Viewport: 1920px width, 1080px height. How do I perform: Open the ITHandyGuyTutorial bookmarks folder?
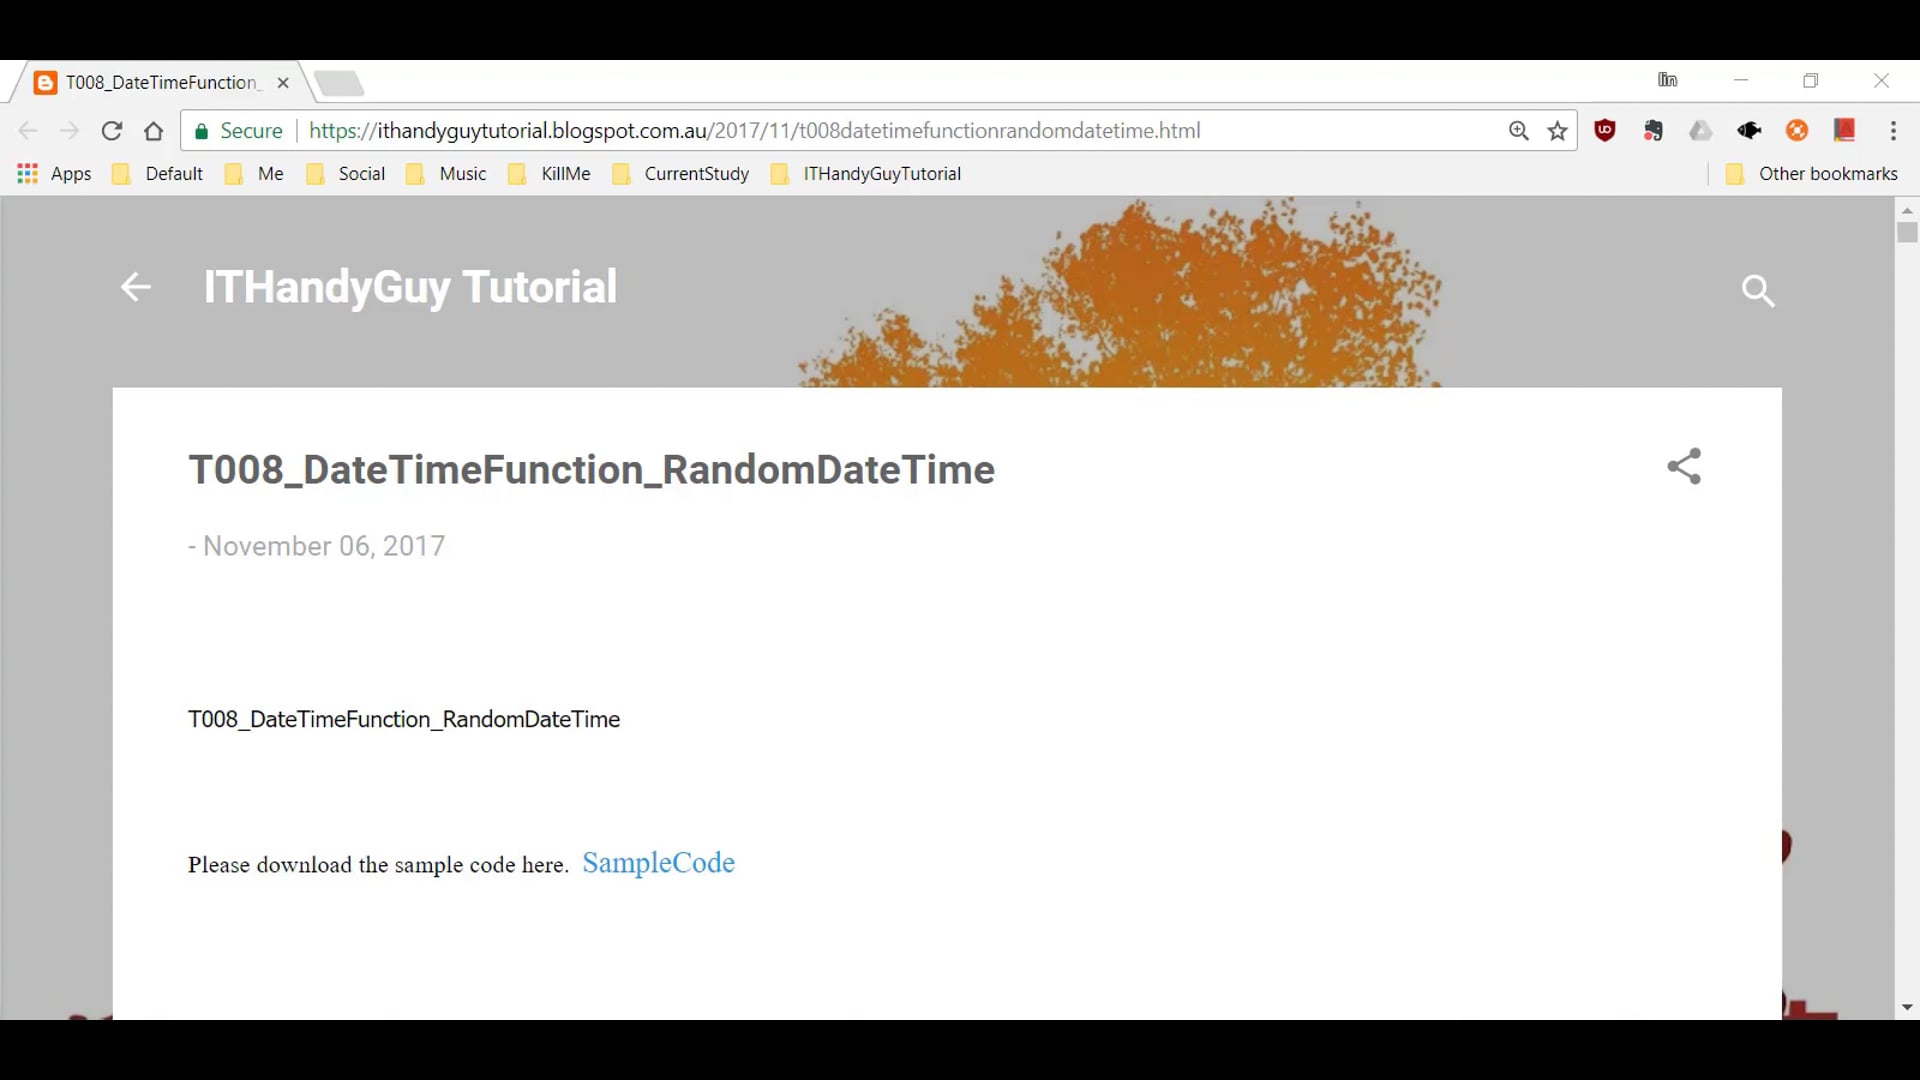(866, 173)
